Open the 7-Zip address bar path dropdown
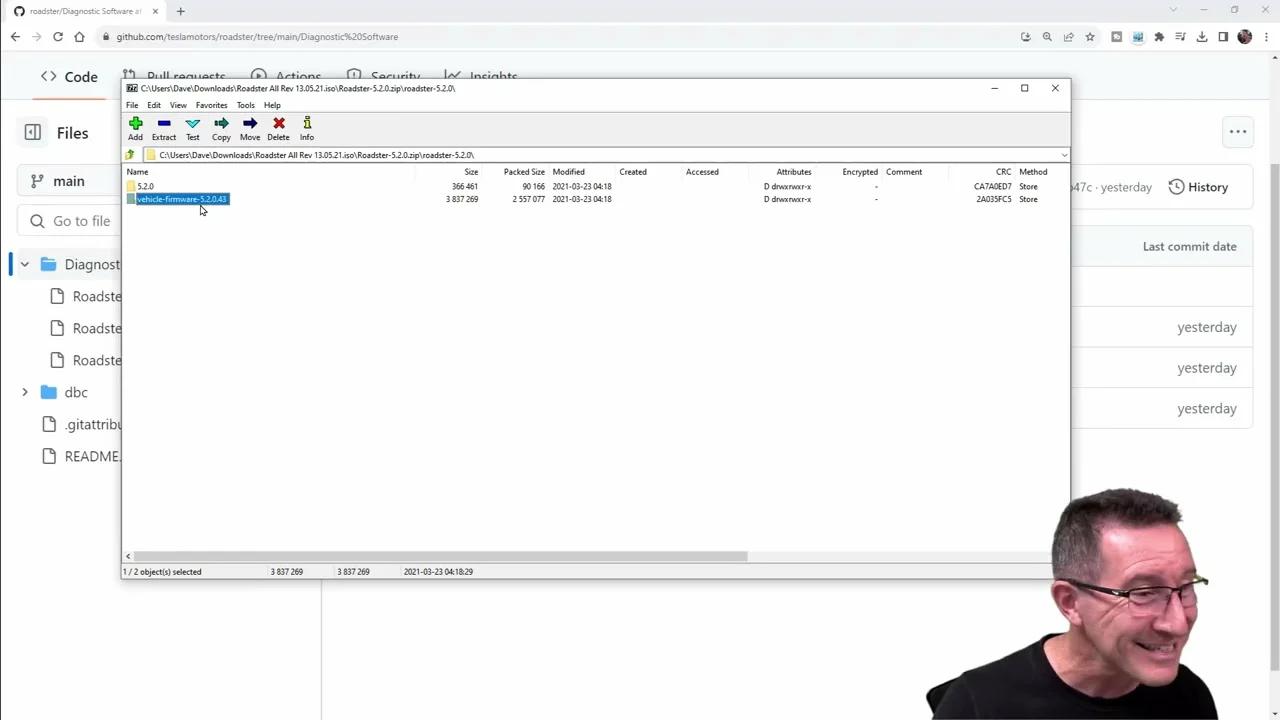This screenshot has height=720, width=1280. [x=1063, y=155]
